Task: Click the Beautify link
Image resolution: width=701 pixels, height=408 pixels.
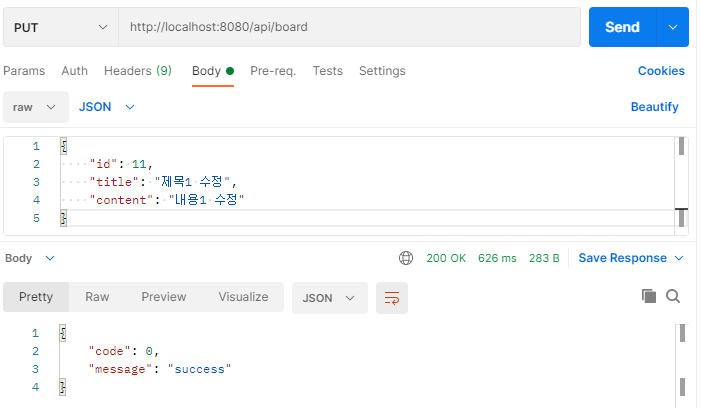Action: [655, 107]
